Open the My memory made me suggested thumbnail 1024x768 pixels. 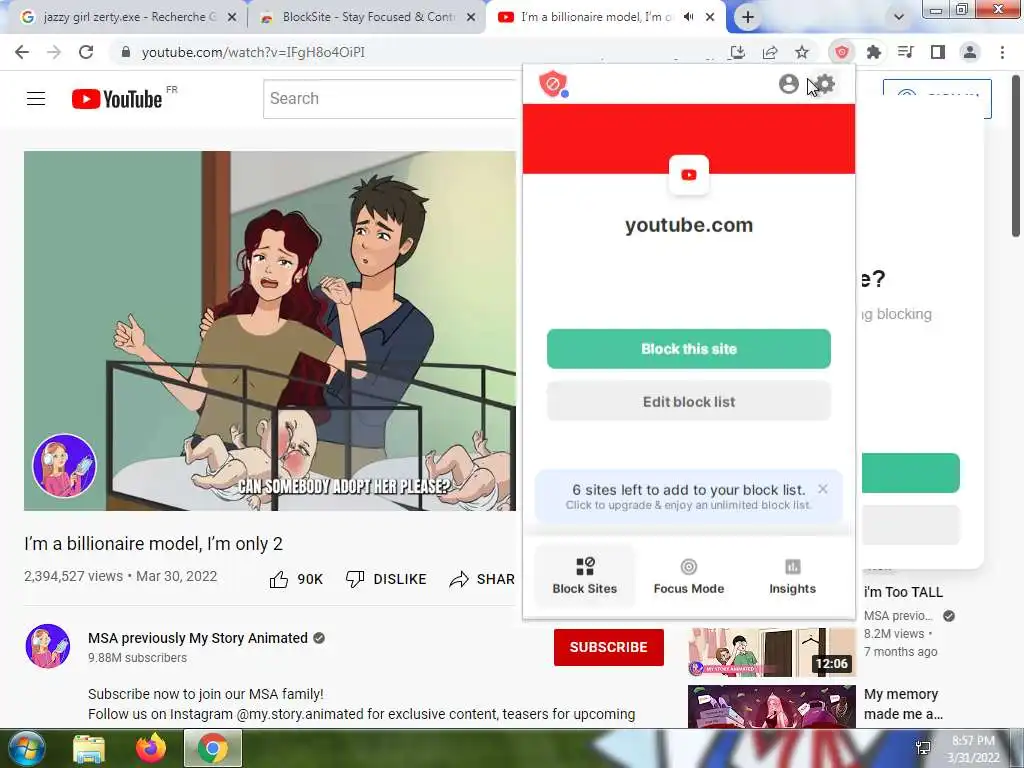[x=771, y=706]
